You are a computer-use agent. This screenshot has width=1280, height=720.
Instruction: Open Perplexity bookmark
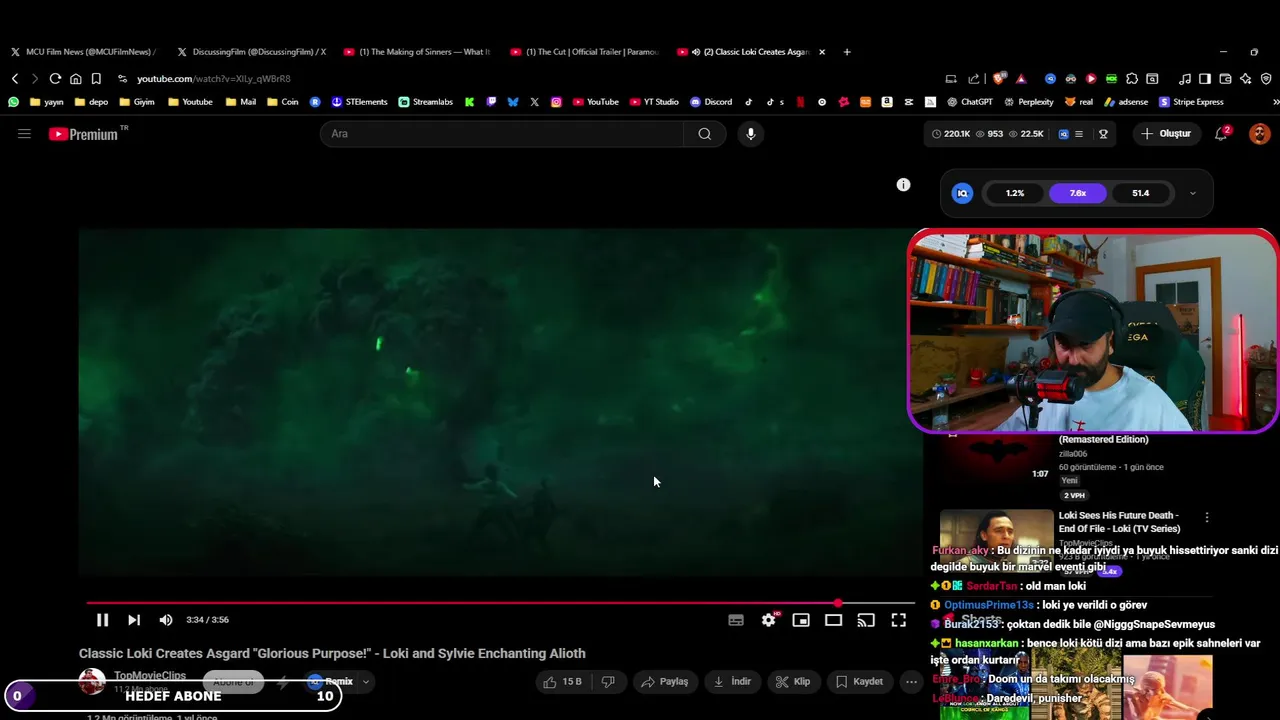click(1027, 102)
